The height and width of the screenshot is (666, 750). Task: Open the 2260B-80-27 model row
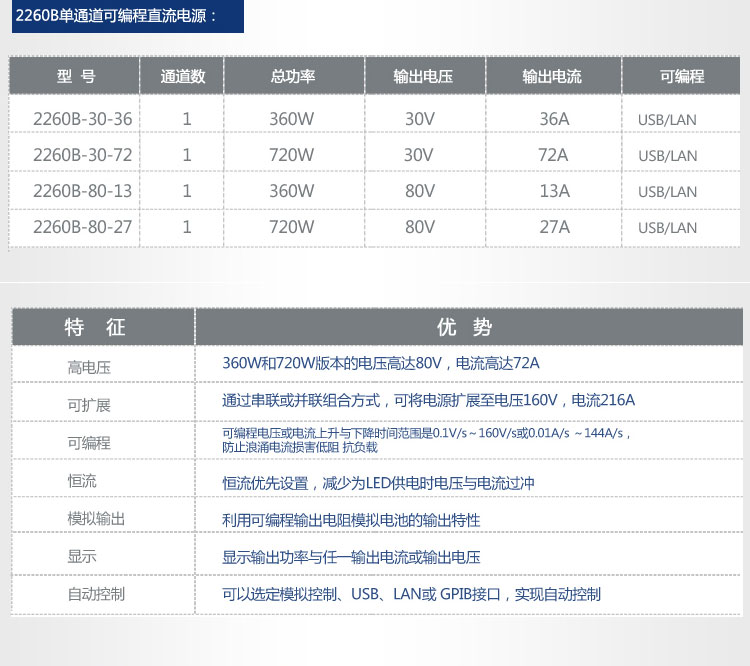tap(82, 227)
